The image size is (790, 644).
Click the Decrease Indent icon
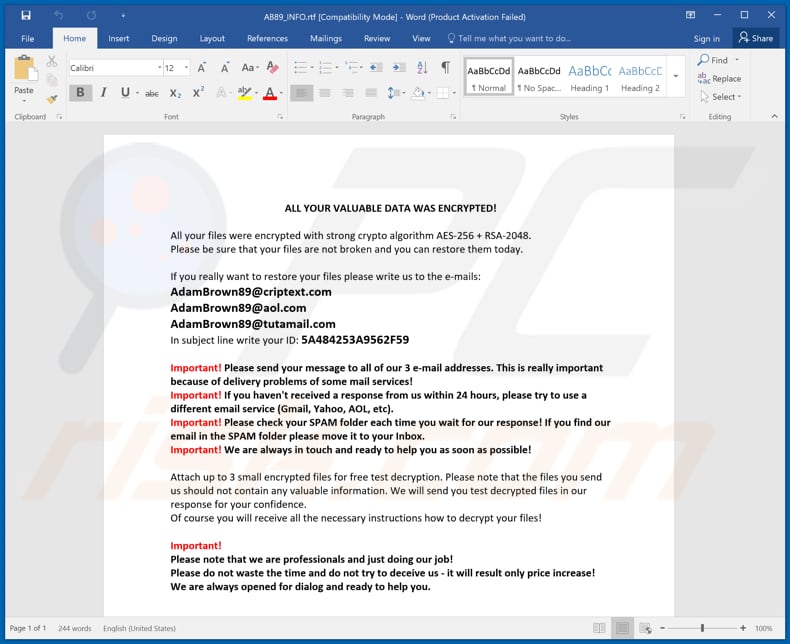click(375, 68)
